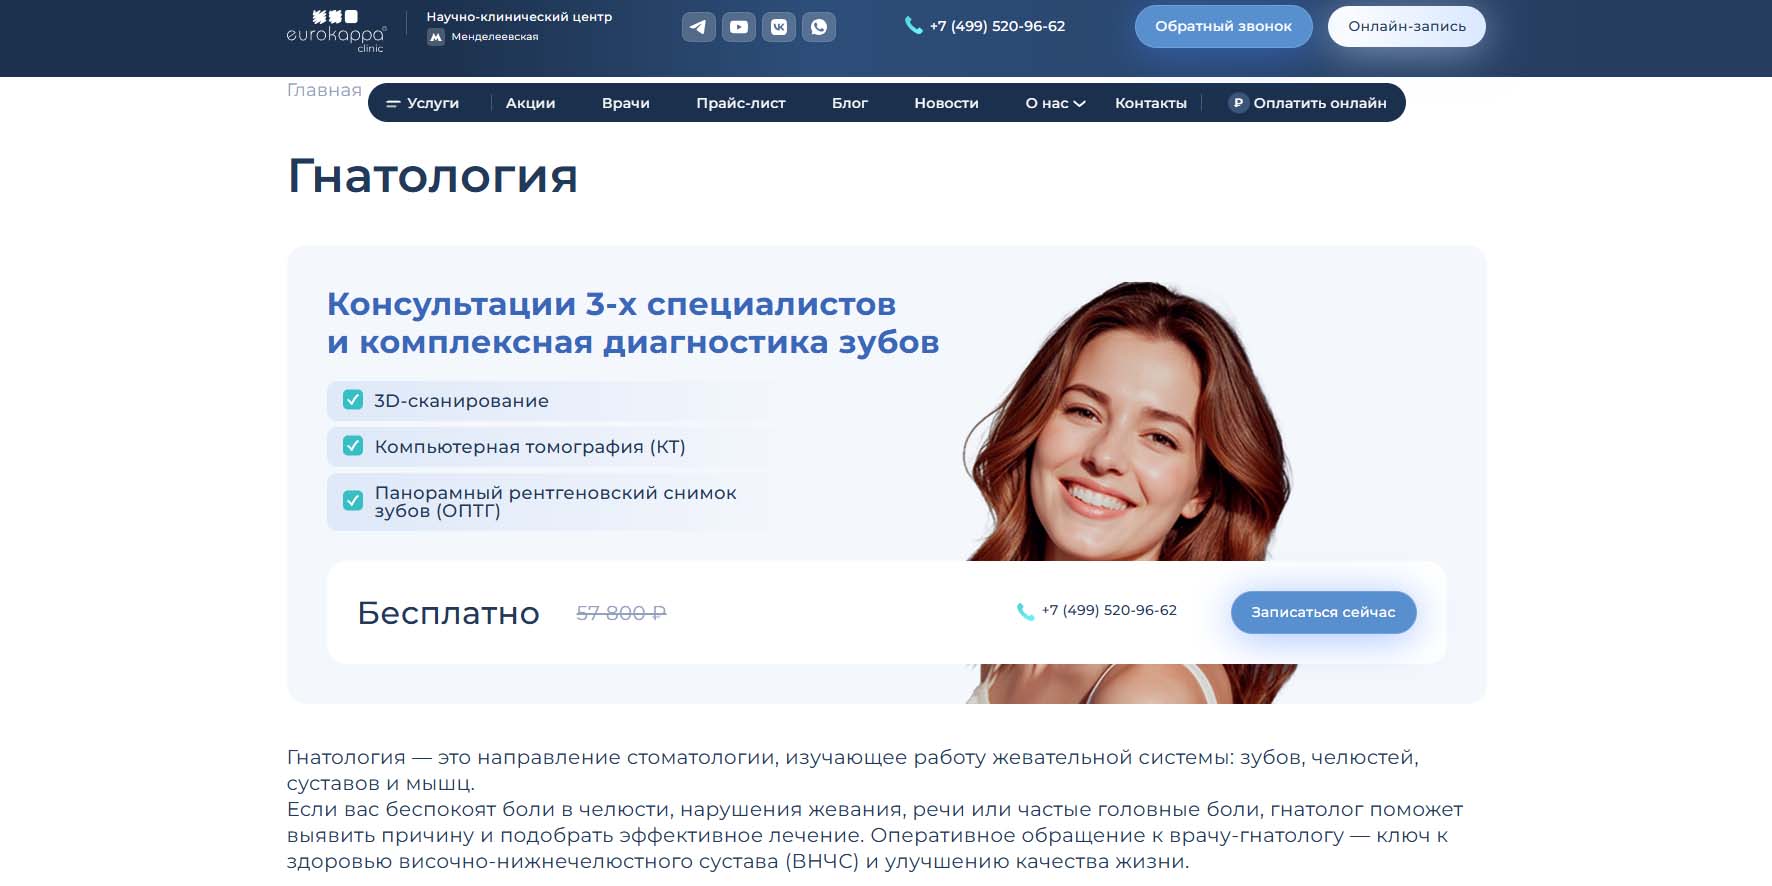This screenshot has height=886, width=1772.
Task: Open the Акции menu item
Action: click(x=530, y=103)
